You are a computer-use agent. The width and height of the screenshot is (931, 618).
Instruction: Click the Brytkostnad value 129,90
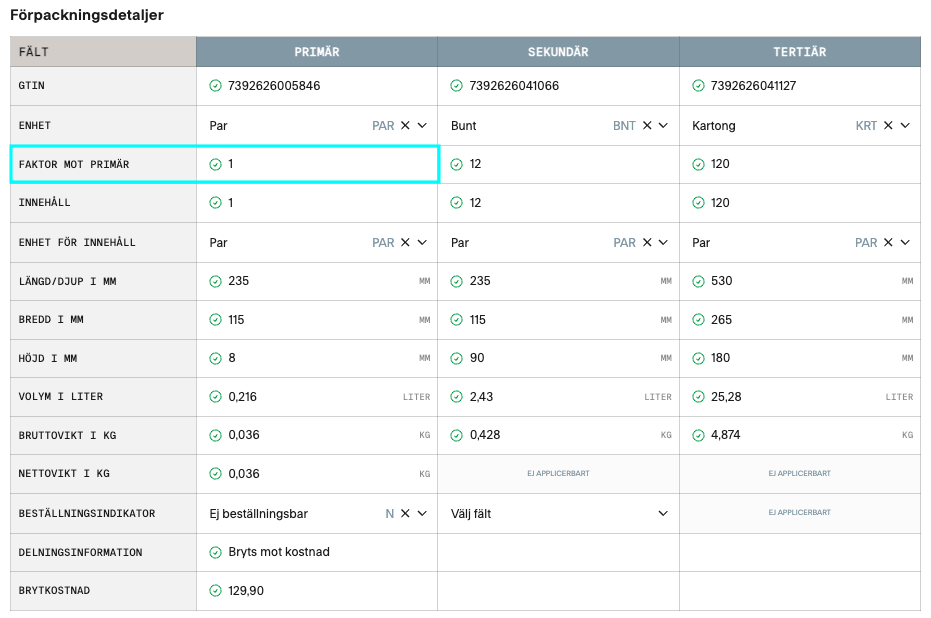tap(246, 591)
